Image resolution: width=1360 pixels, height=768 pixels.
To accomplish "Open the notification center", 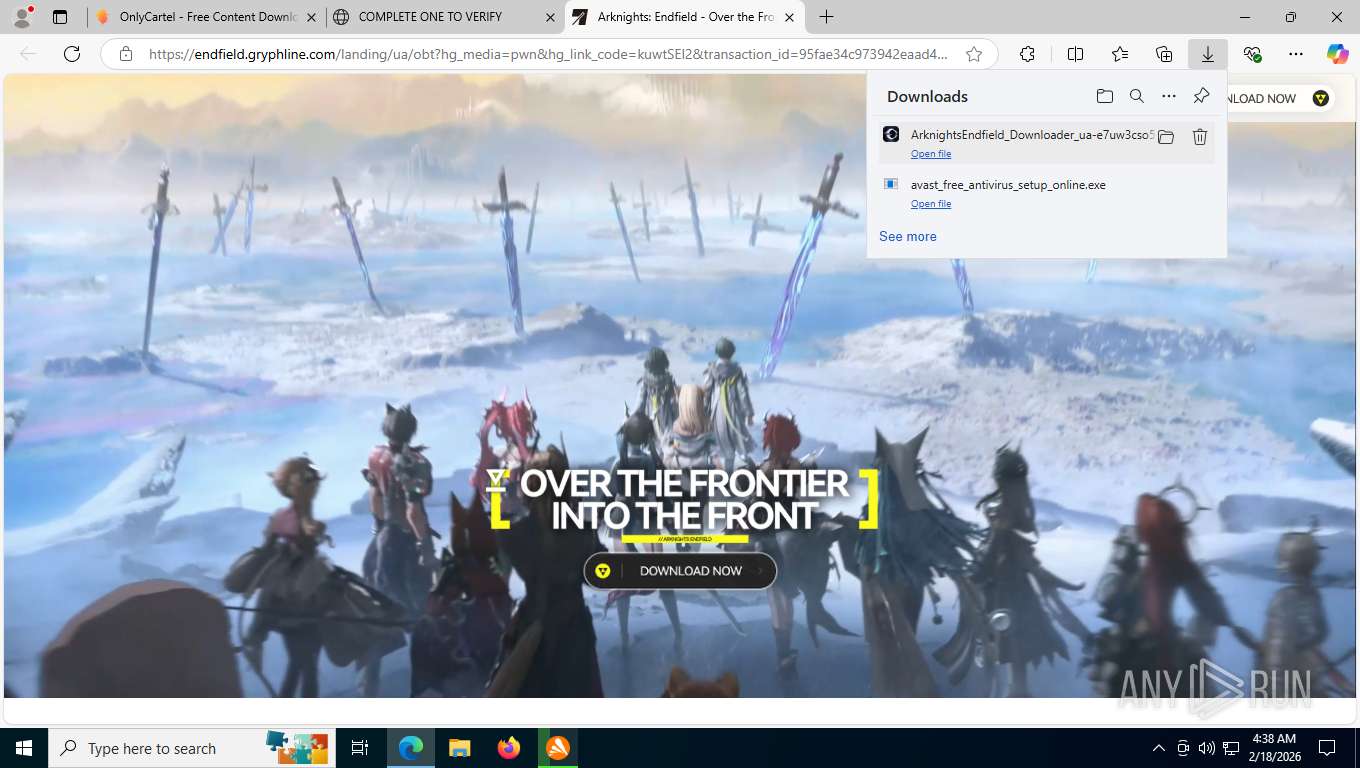I will pyautogui.click(x=1327, y=748).
